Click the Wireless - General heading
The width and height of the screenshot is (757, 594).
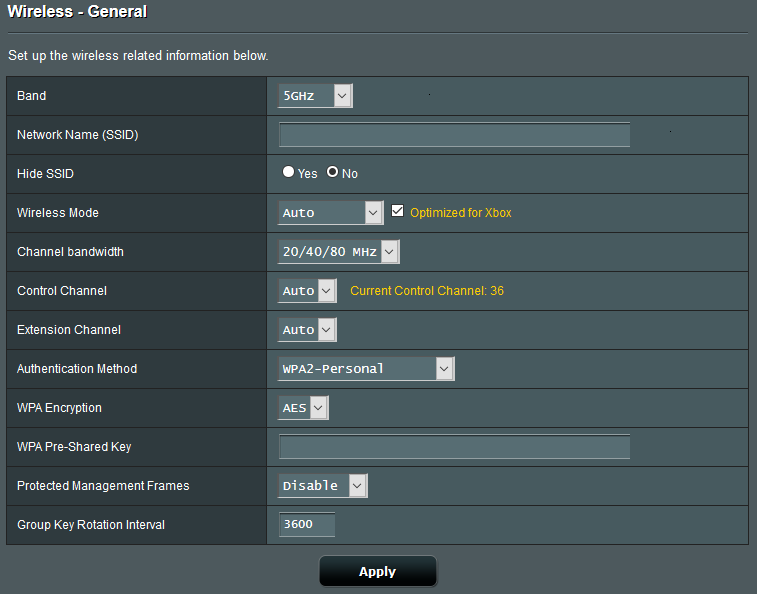point(77,12)
